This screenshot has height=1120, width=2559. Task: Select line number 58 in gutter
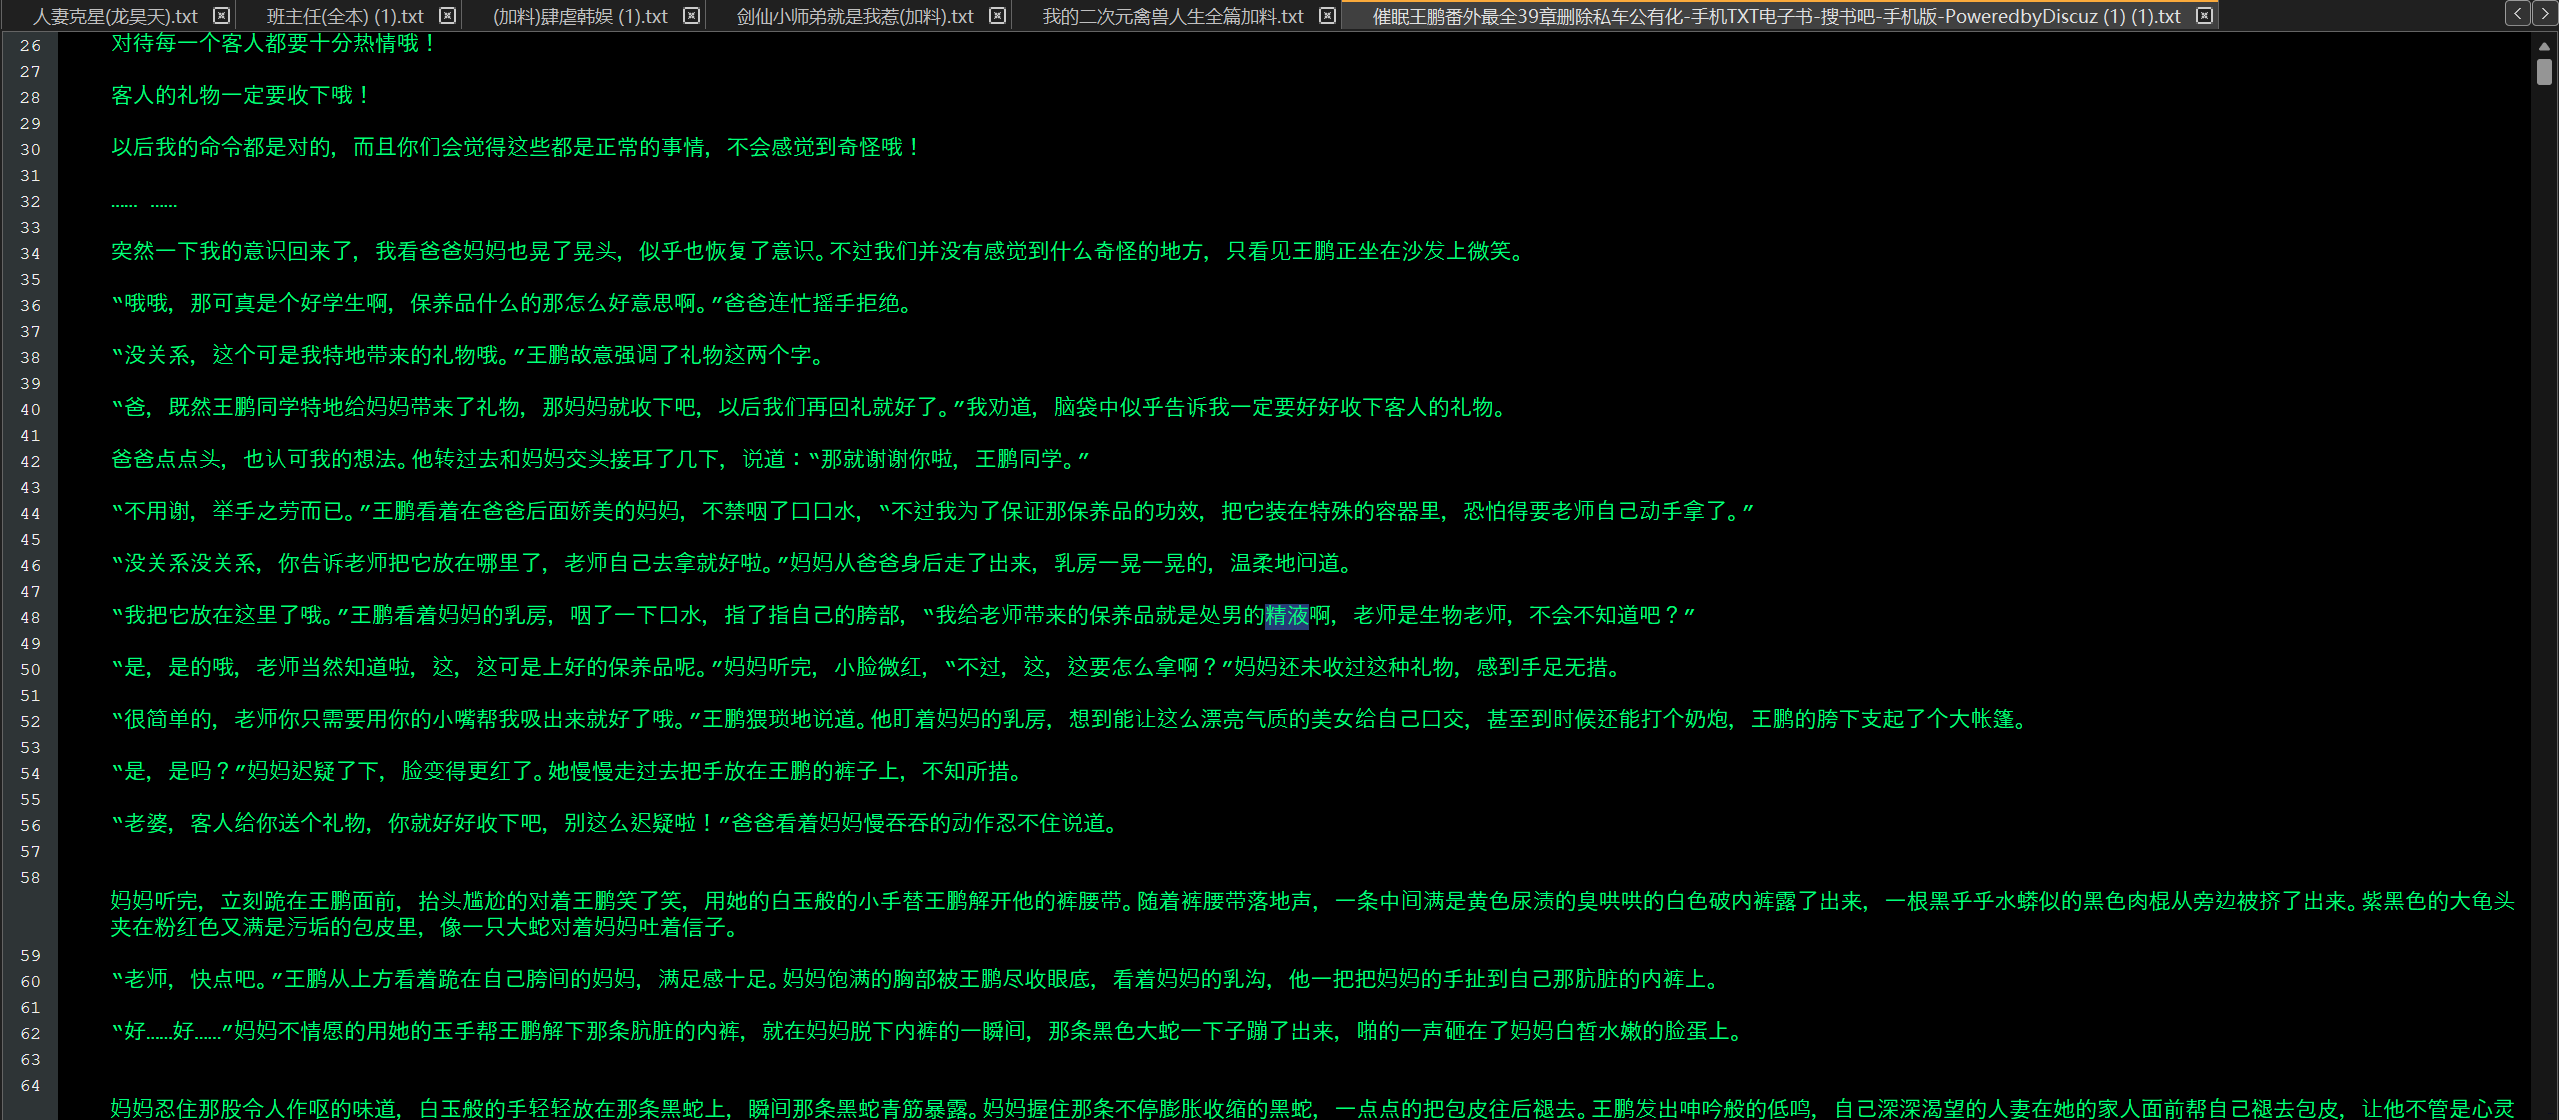30,878
